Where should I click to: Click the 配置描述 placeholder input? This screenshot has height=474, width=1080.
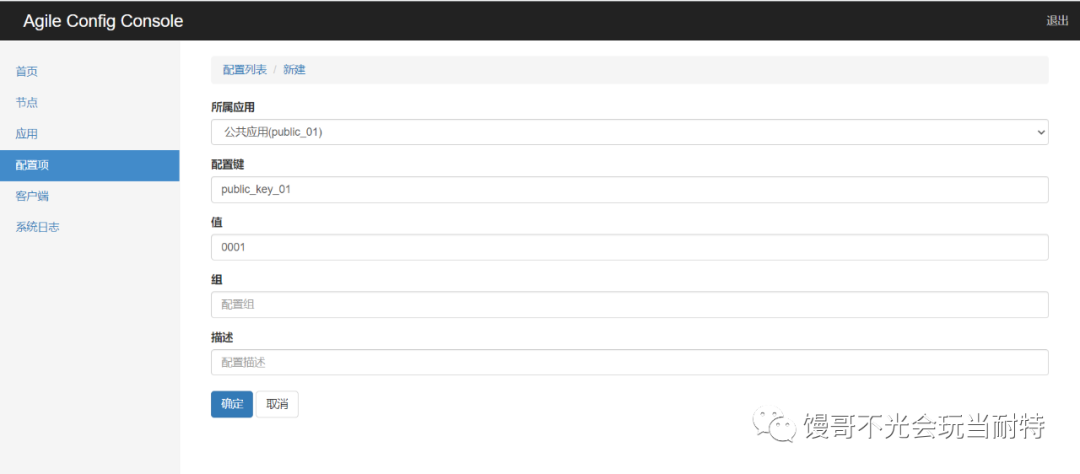(630, 362)
